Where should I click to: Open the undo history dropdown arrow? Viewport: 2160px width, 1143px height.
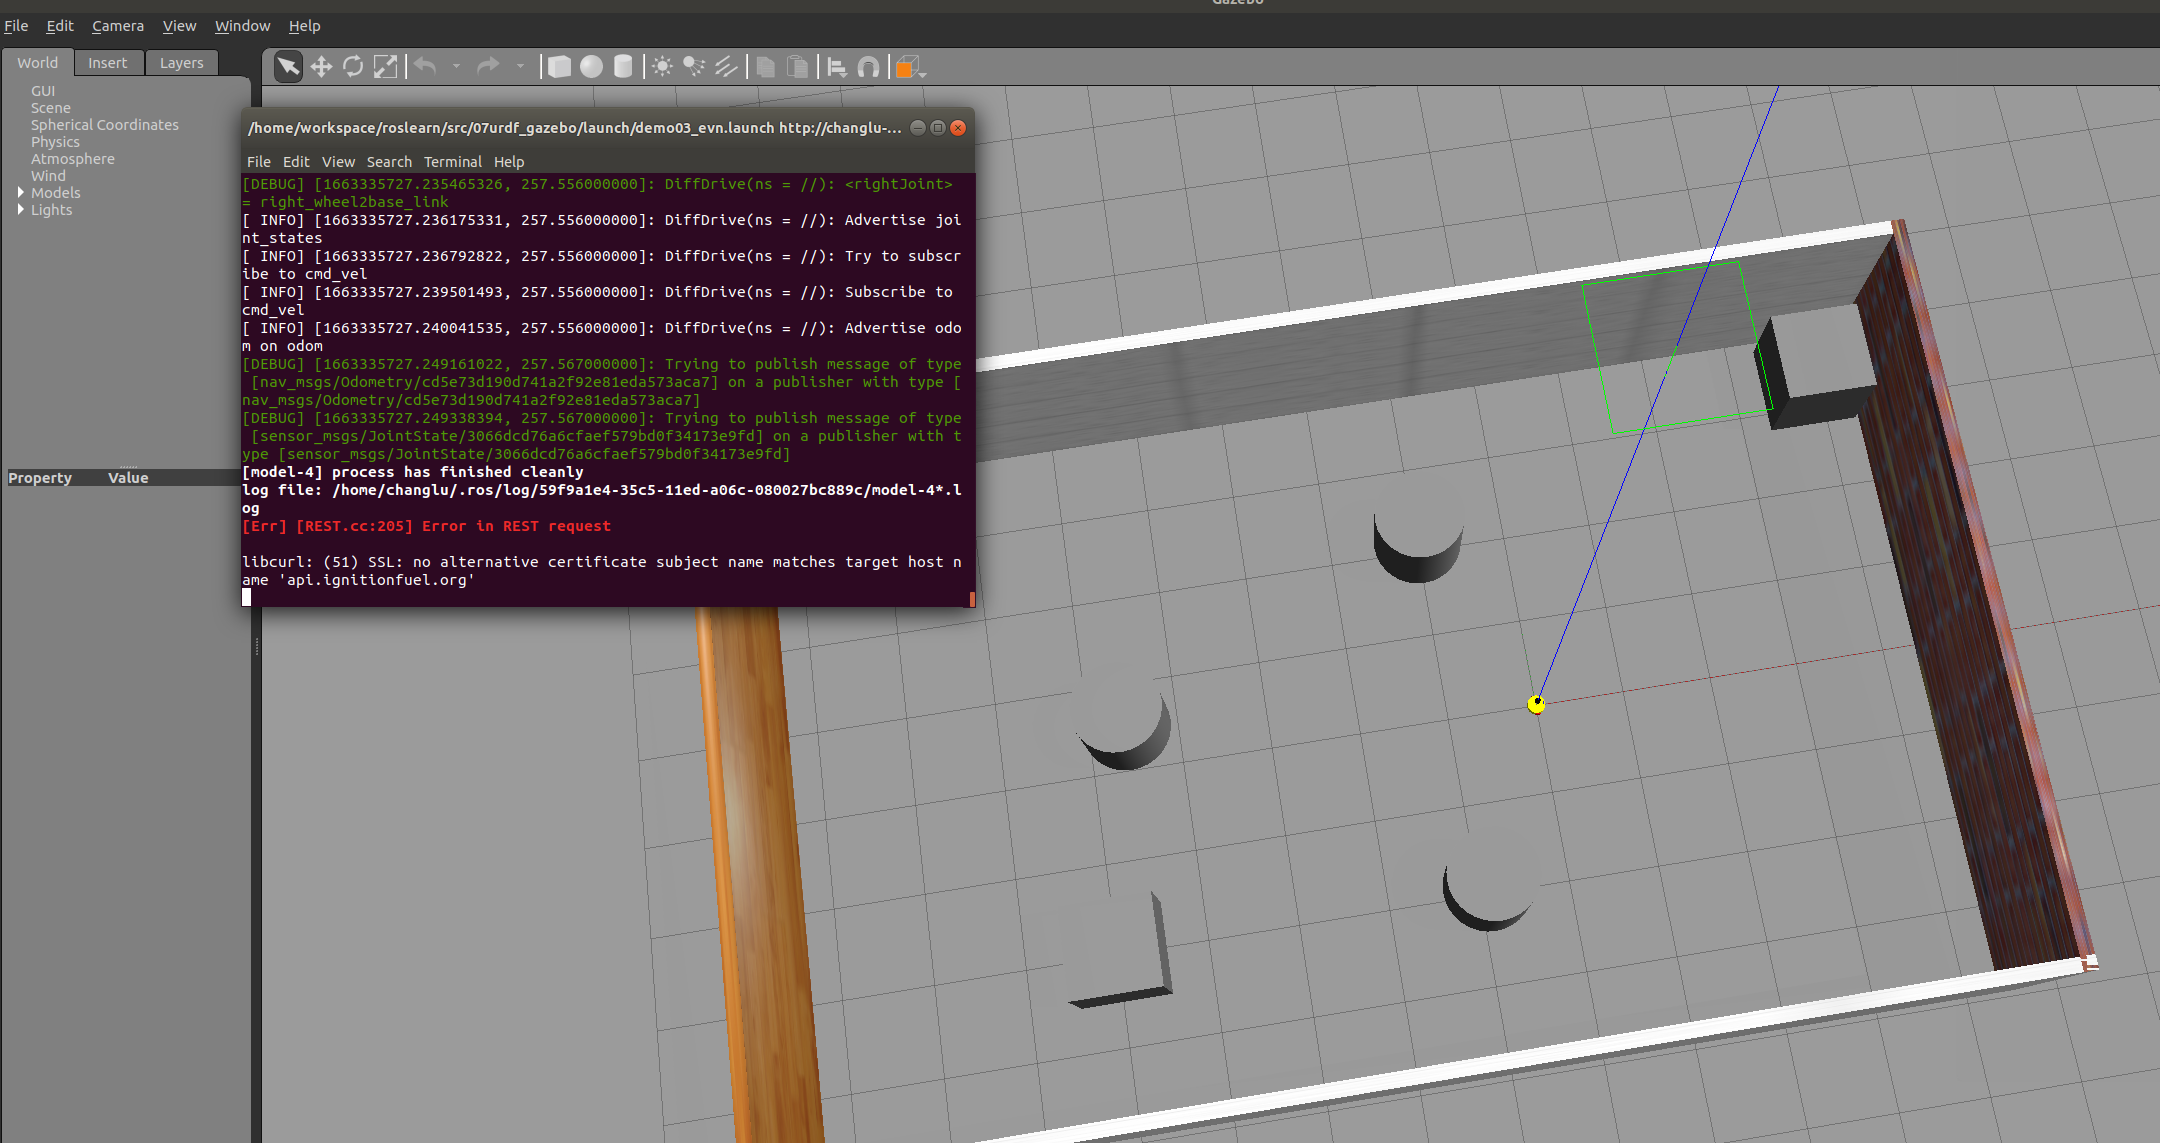coord(456,67)
